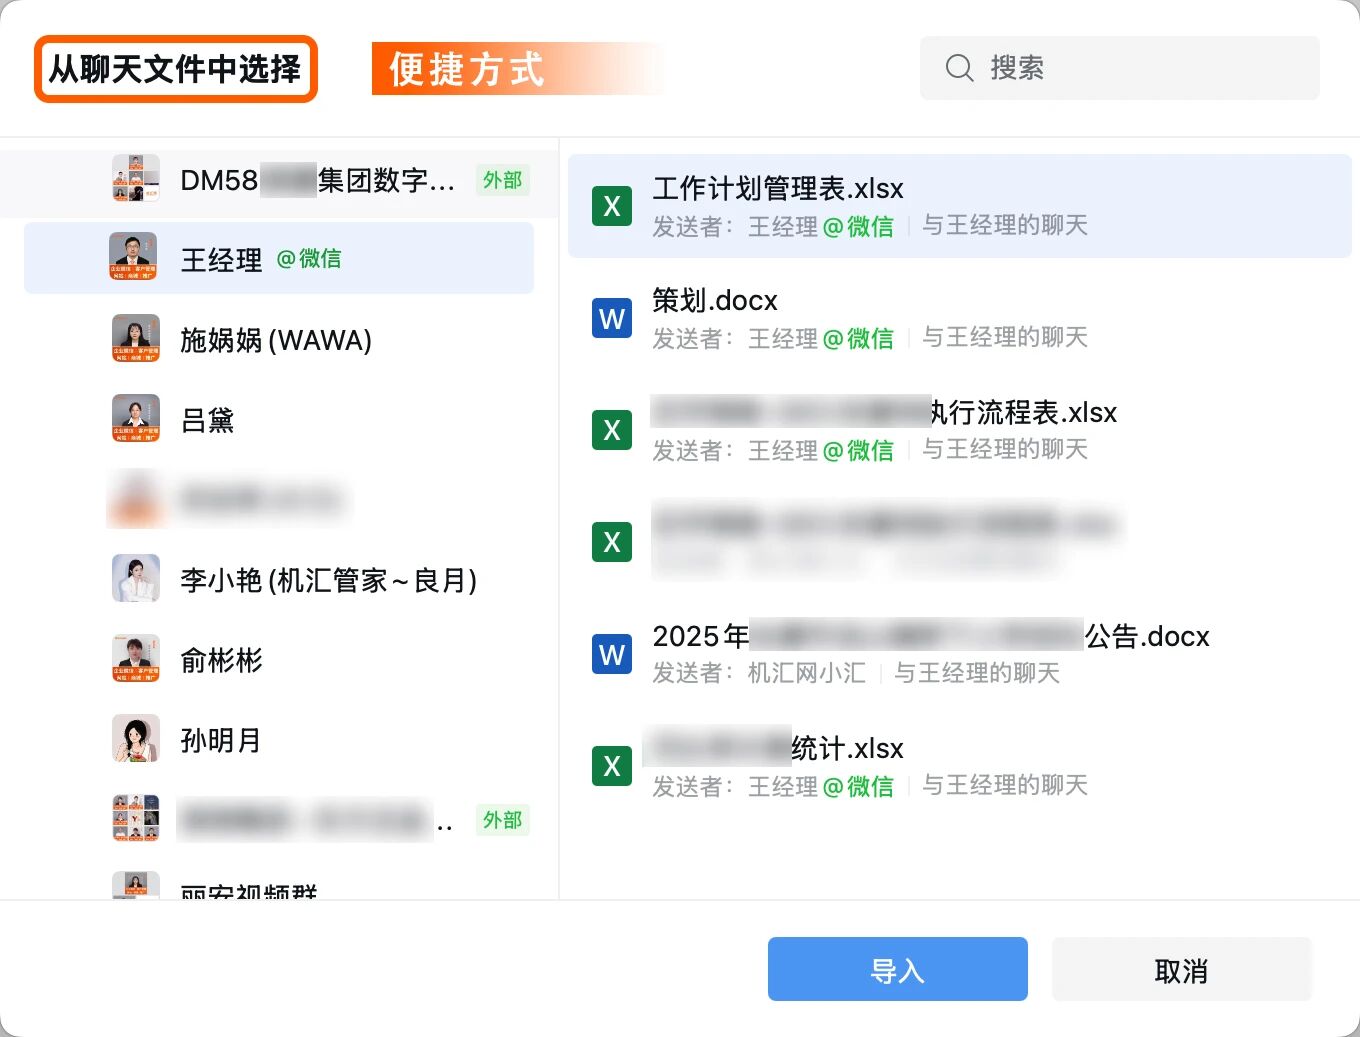Click the magnifier icon in search box
Screen dimensions: 1360x1037
tap(959, 68)
